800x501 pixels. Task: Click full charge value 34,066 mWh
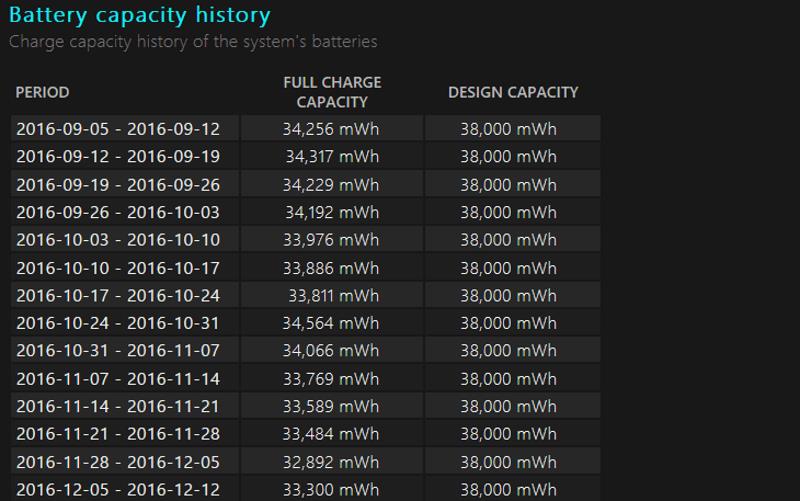coord(331,350)
